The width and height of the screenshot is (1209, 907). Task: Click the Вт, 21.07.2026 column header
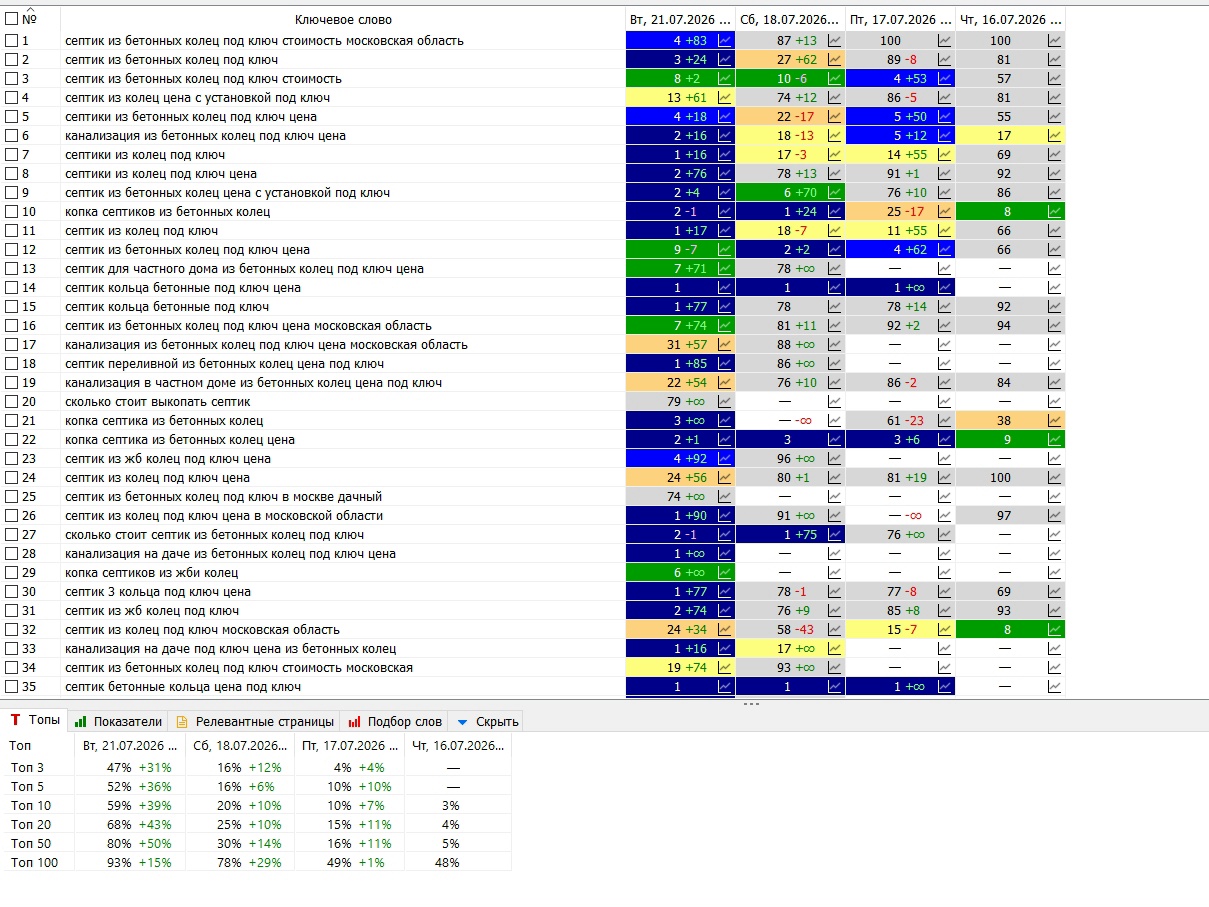click(680, 19)
